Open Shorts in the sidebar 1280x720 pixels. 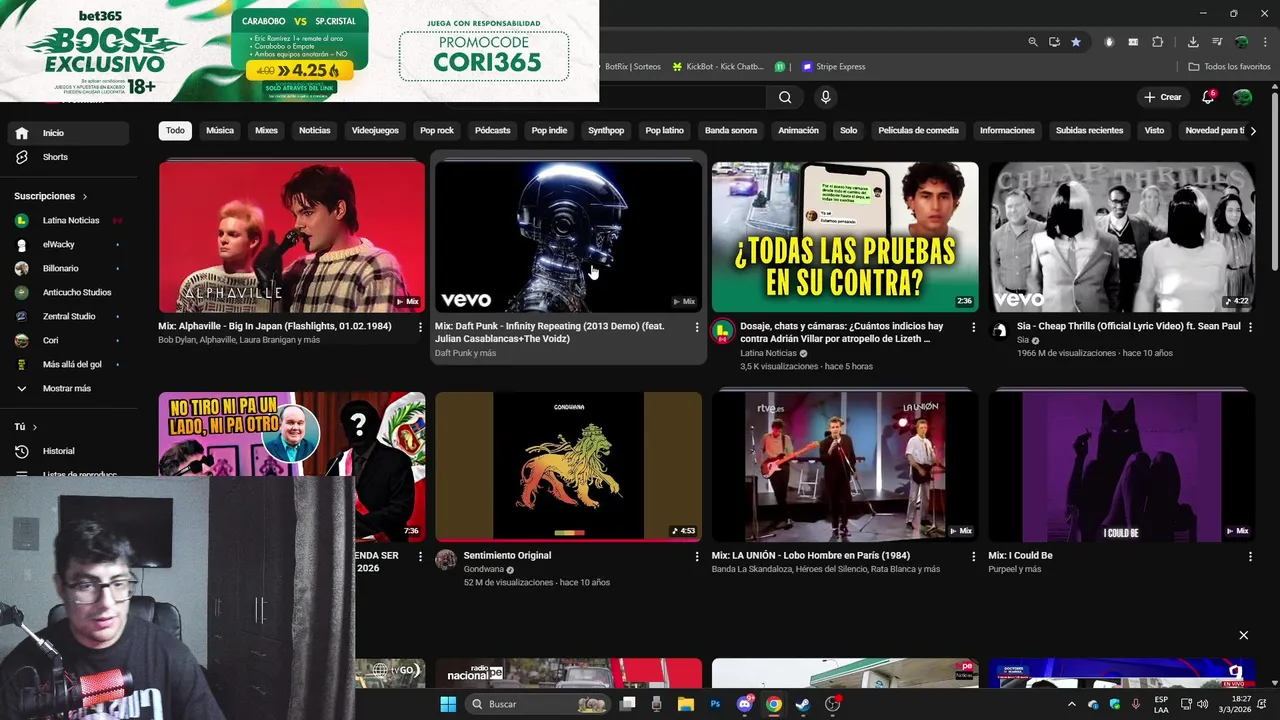67,157
